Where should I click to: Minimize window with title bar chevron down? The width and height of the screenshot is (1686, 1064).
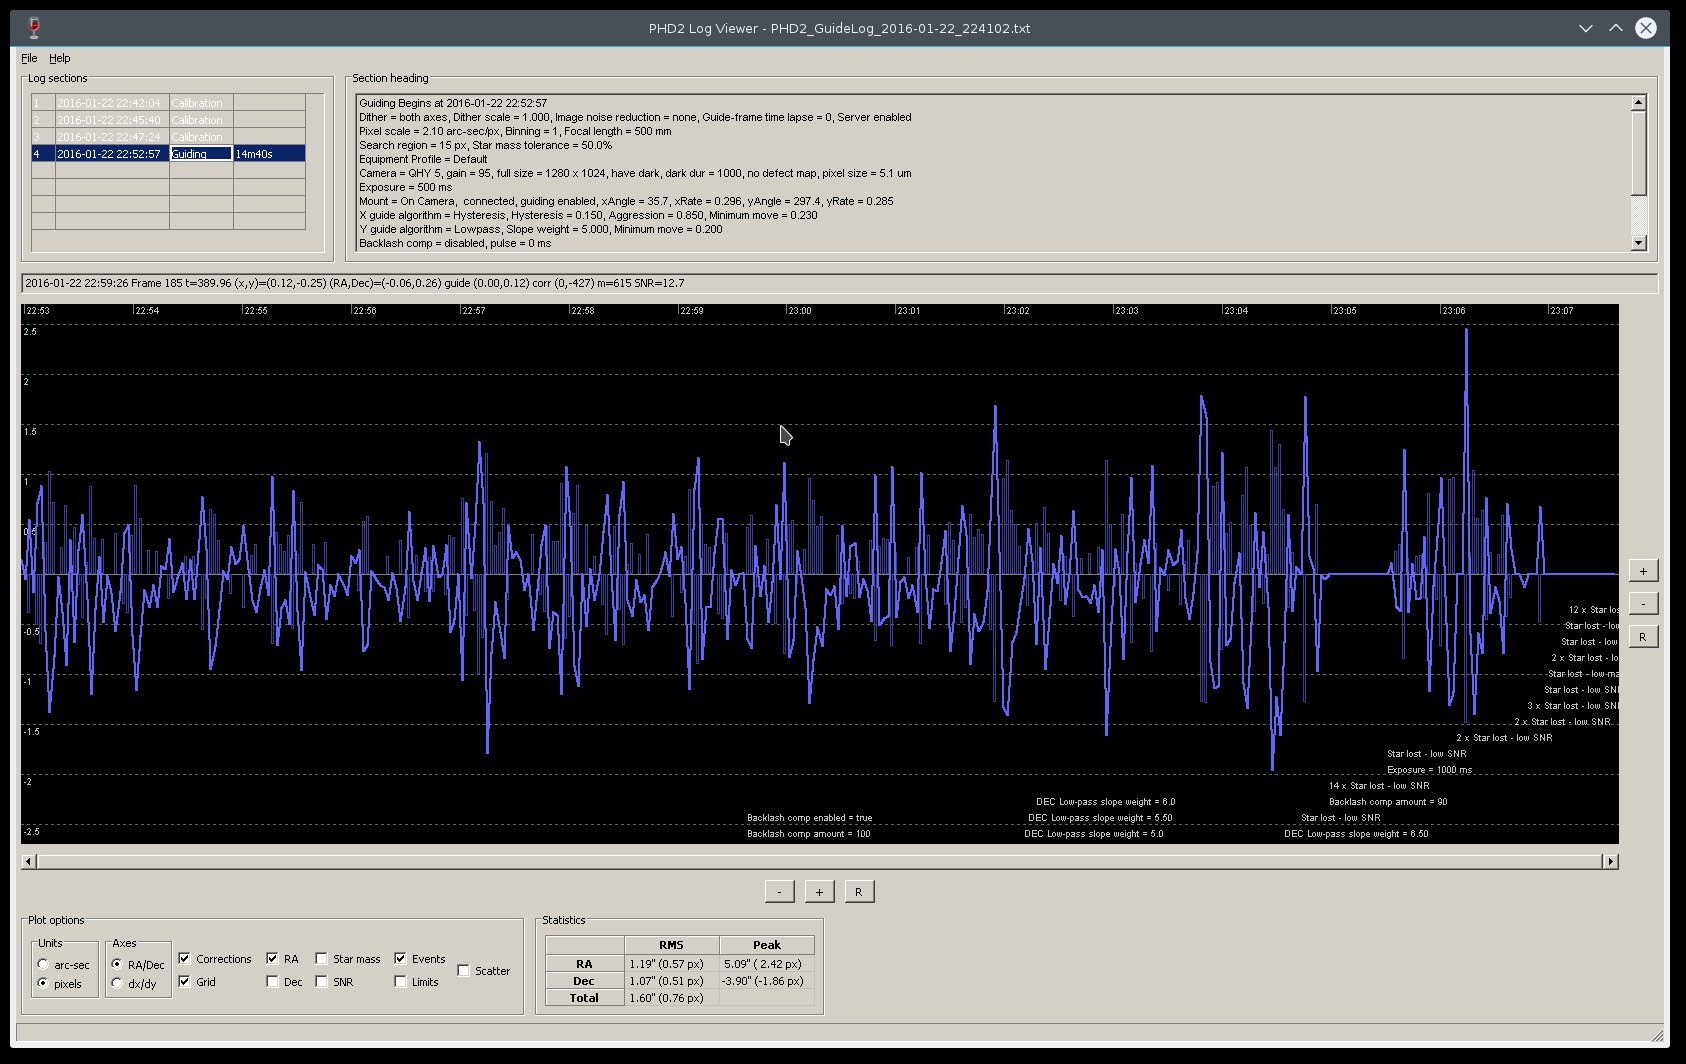click(1586, 28)
